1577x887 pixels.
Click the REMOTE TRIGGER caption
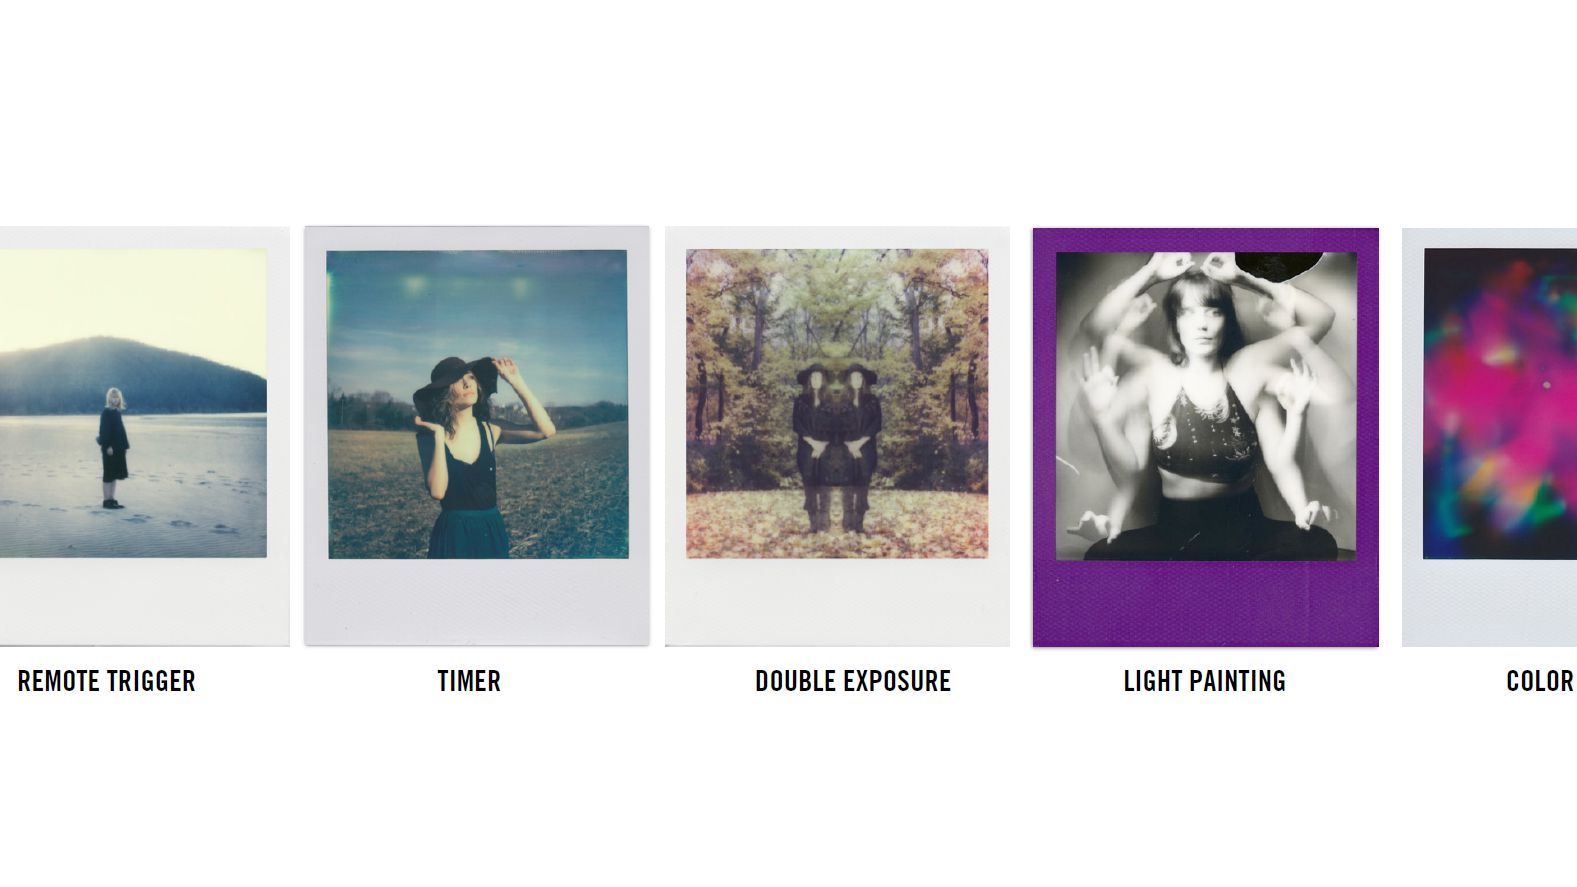click(107, 681)
